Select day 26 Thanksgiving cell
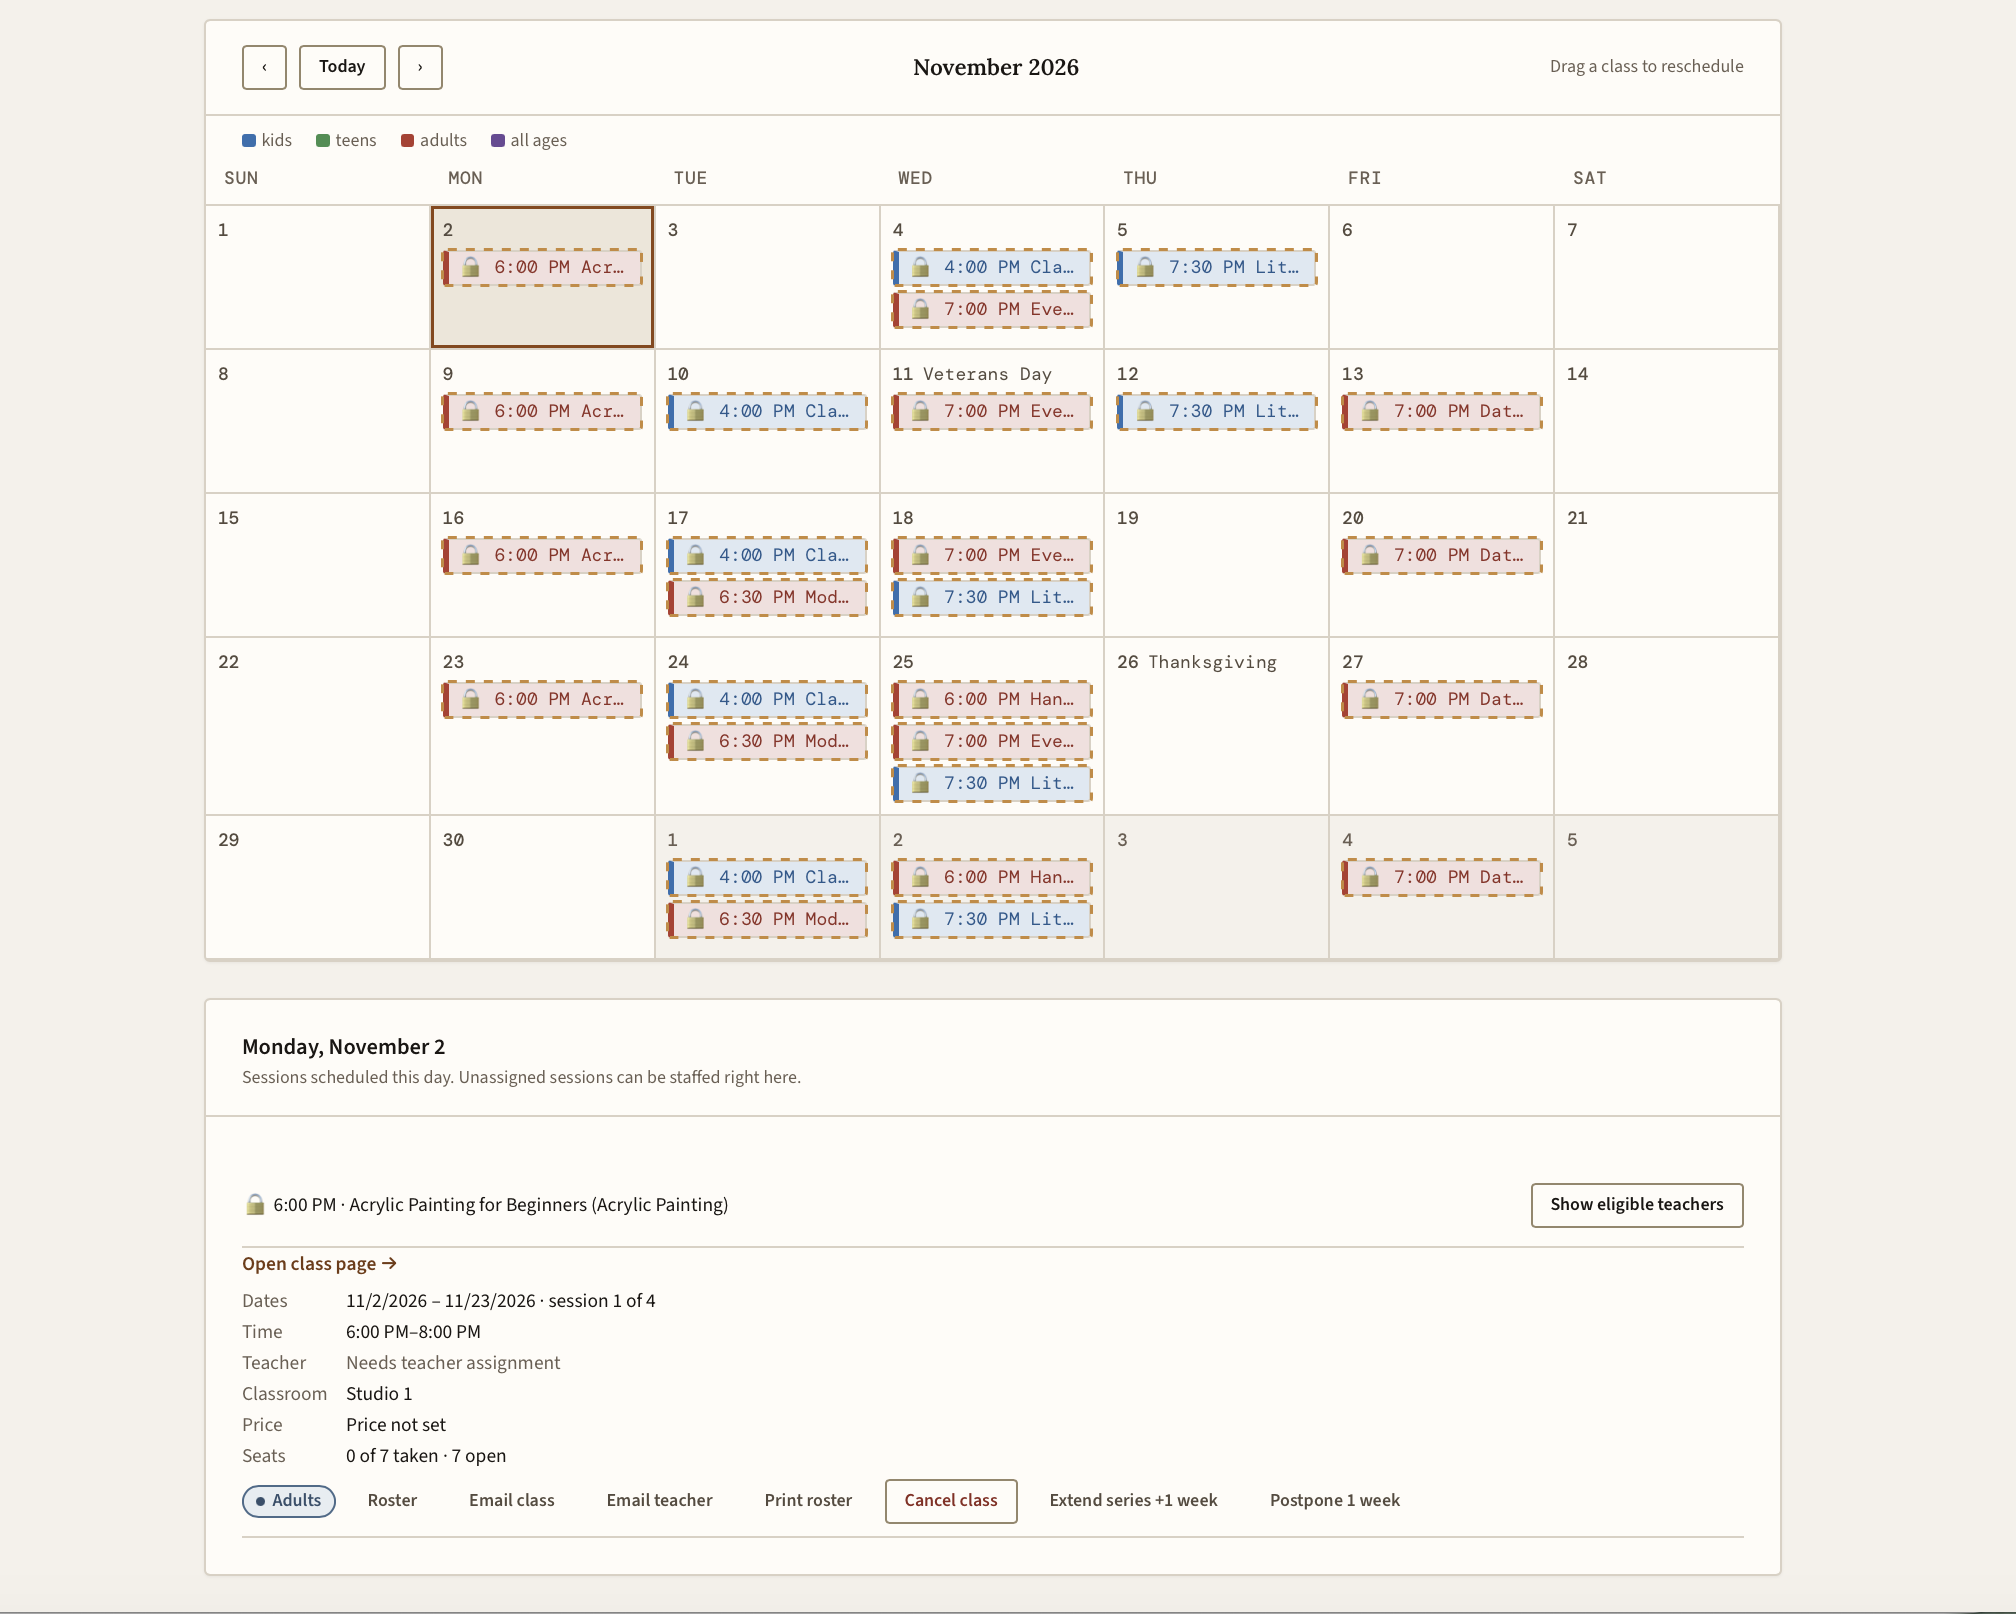2016x1614 pixels. click(1216, 726)
